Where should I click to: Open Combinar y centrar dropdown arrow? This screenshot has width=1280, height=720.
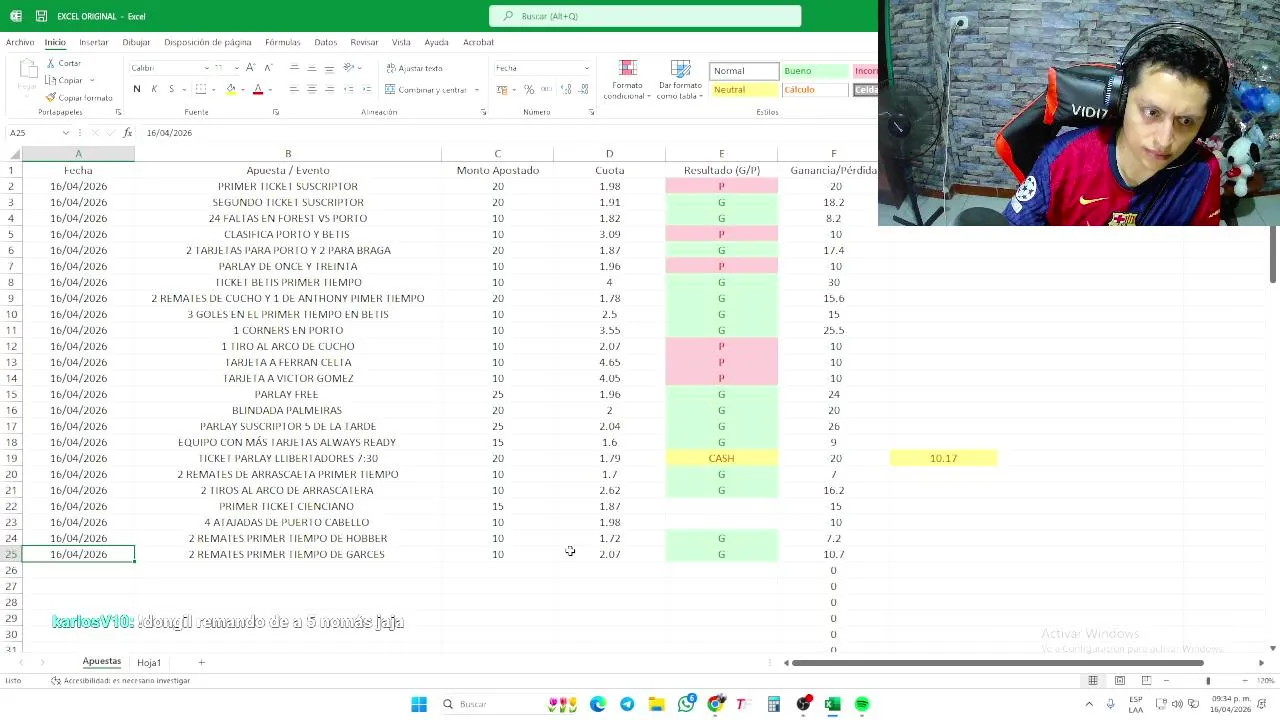[x=477, y=89]
